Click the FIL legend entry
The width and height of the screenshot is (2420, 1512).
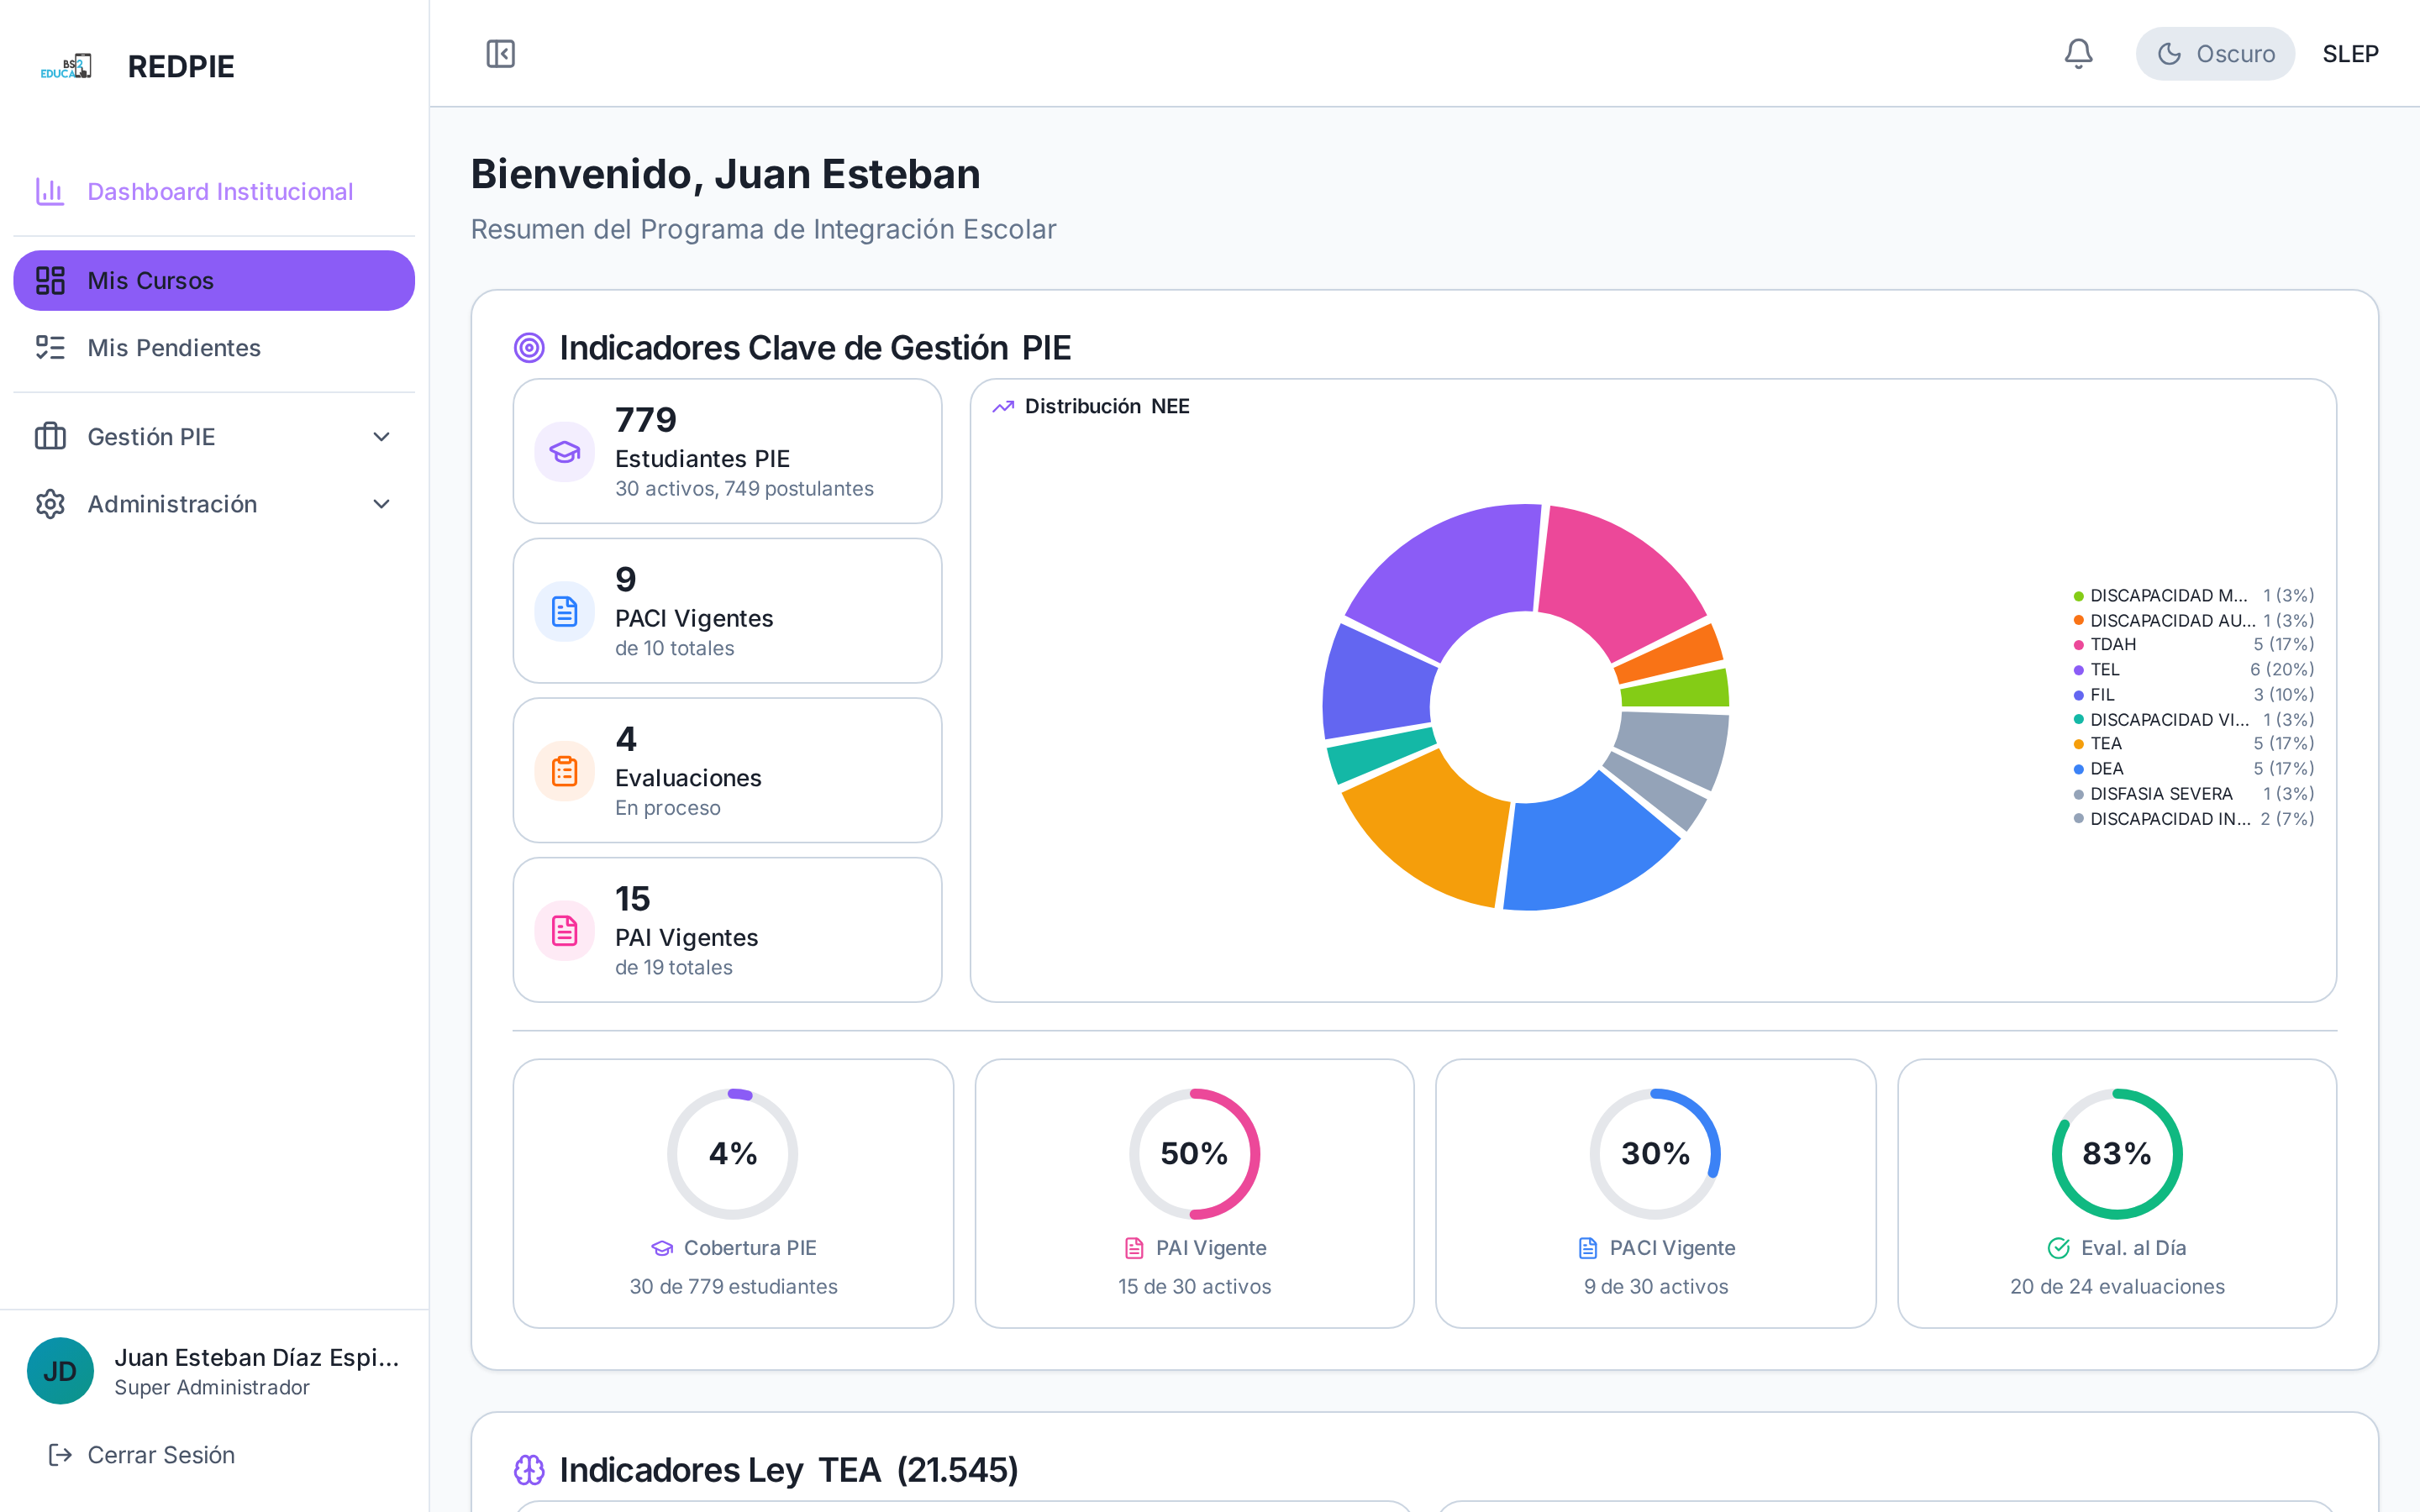pos(2193,695)
